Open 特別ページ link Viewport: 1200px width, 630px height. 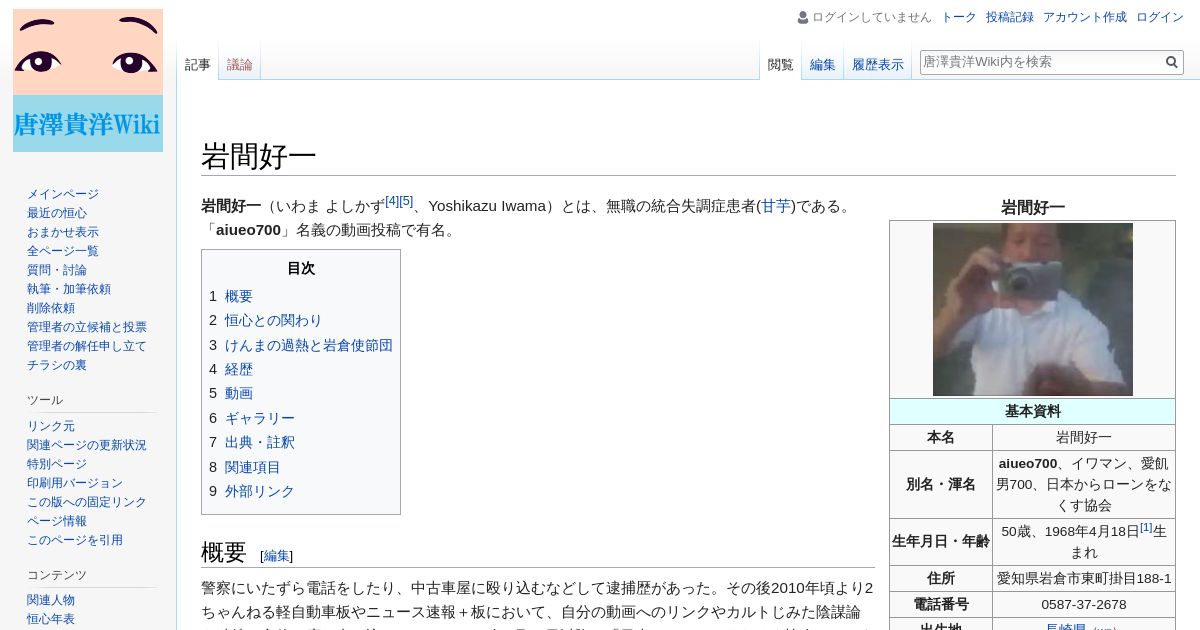pyautogui.click(x=57, y=464)
